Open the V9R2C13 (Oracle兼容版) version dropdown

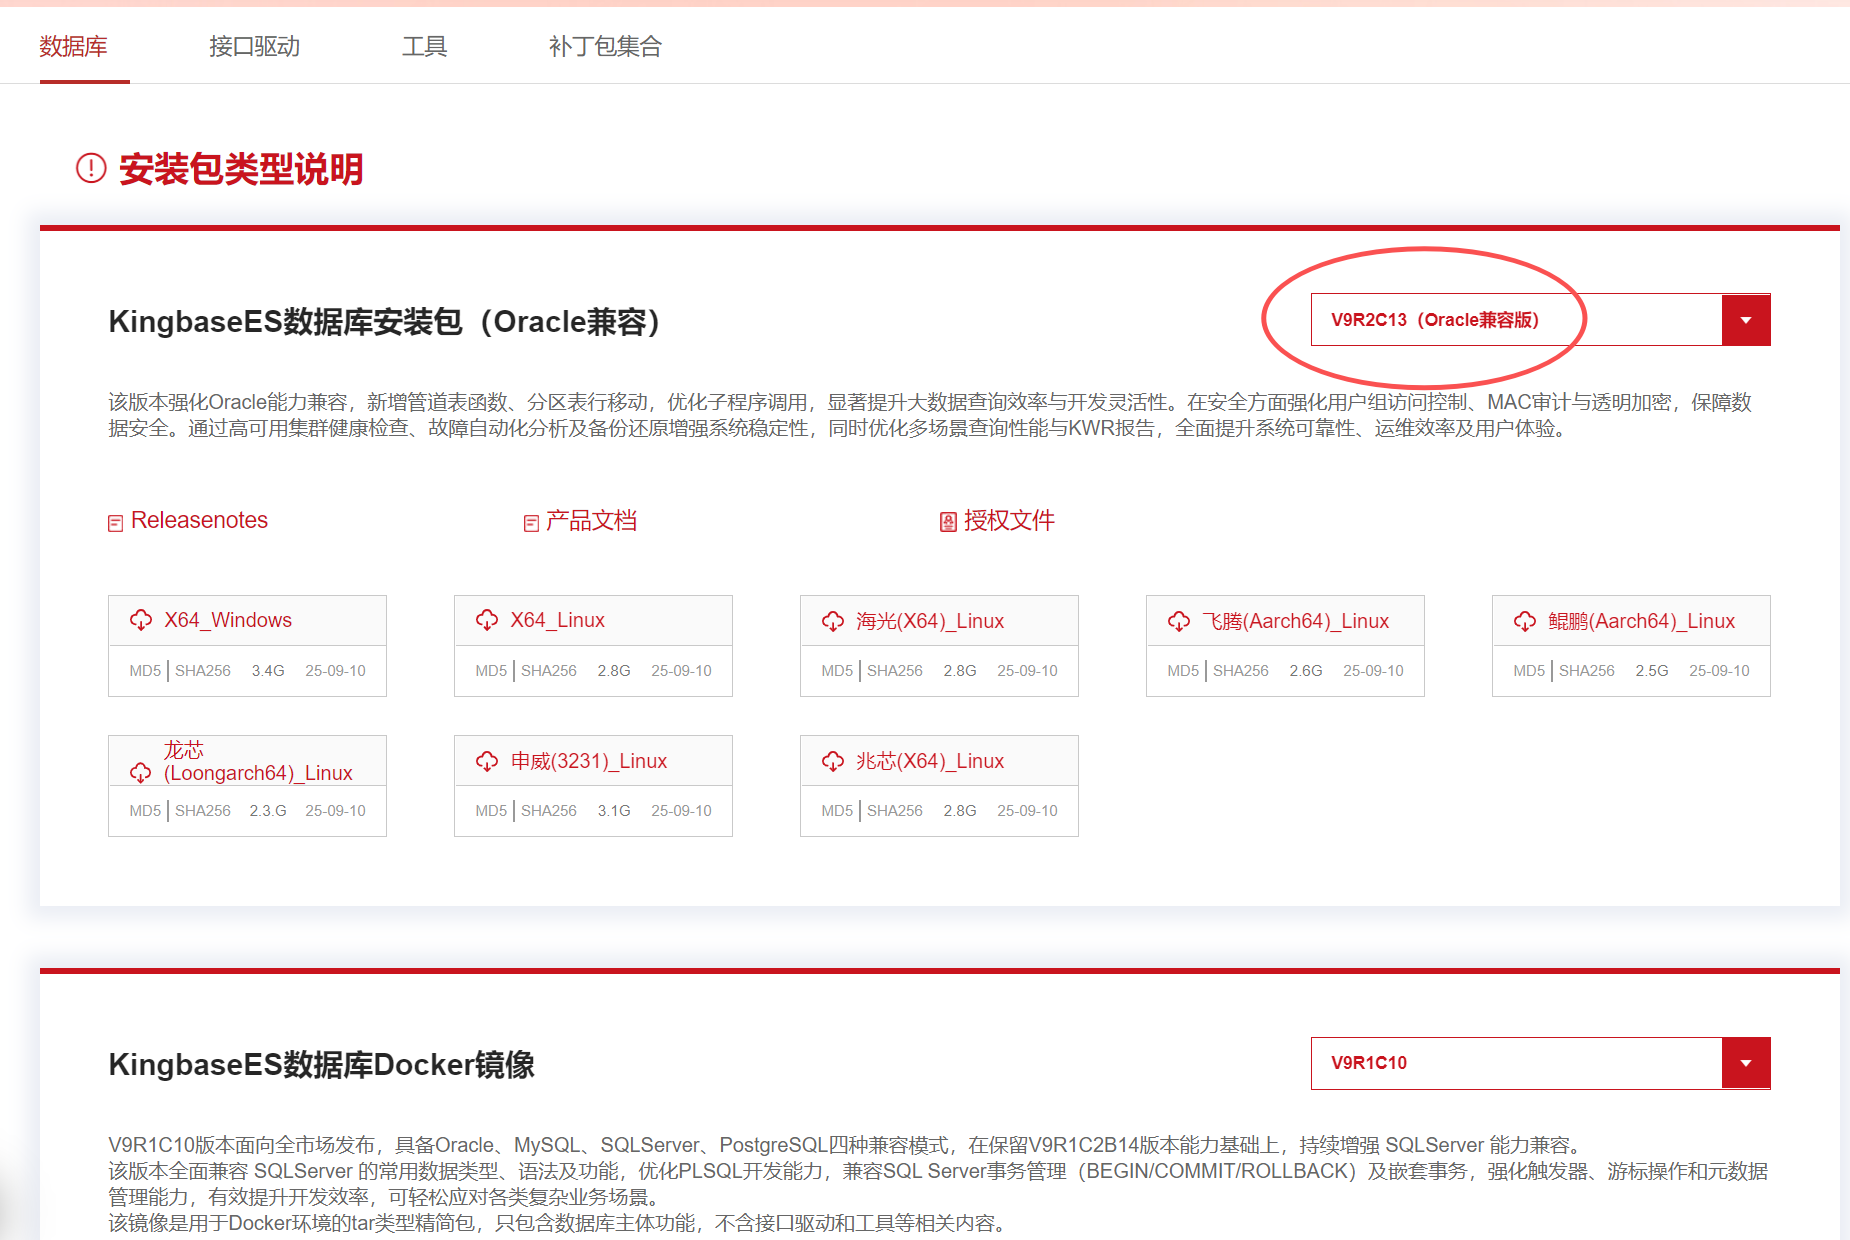[1540, 320]
